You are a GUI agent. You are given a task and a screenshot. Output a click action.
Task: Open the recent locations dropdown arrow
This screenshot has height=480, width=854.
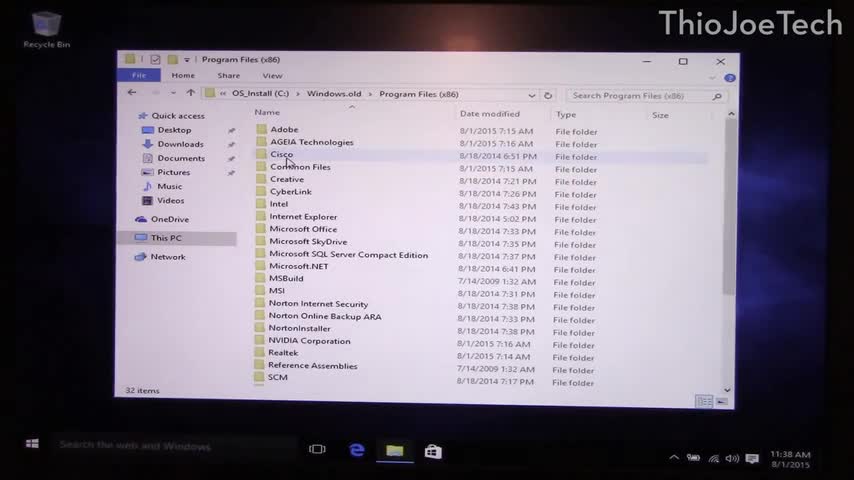click(173, 93)
